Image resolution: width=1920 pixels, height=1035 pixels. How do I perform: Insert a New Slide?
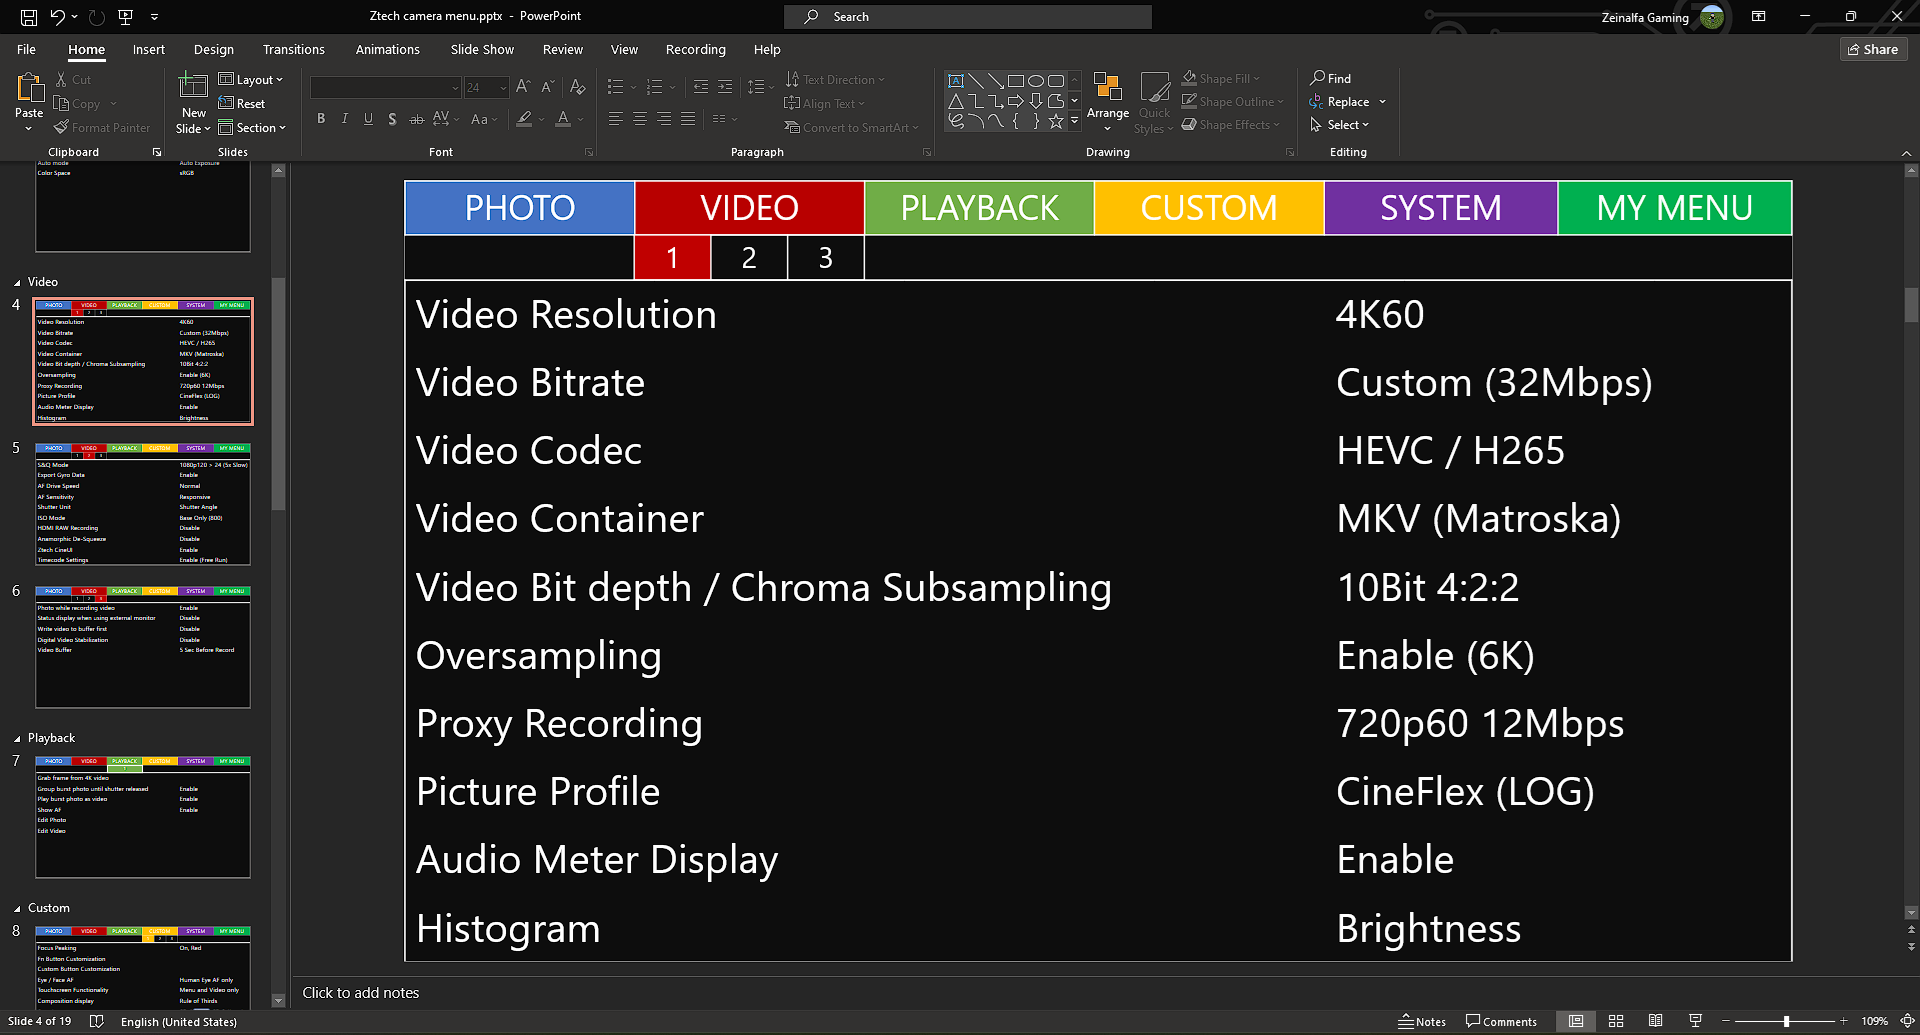click(193, 102)
